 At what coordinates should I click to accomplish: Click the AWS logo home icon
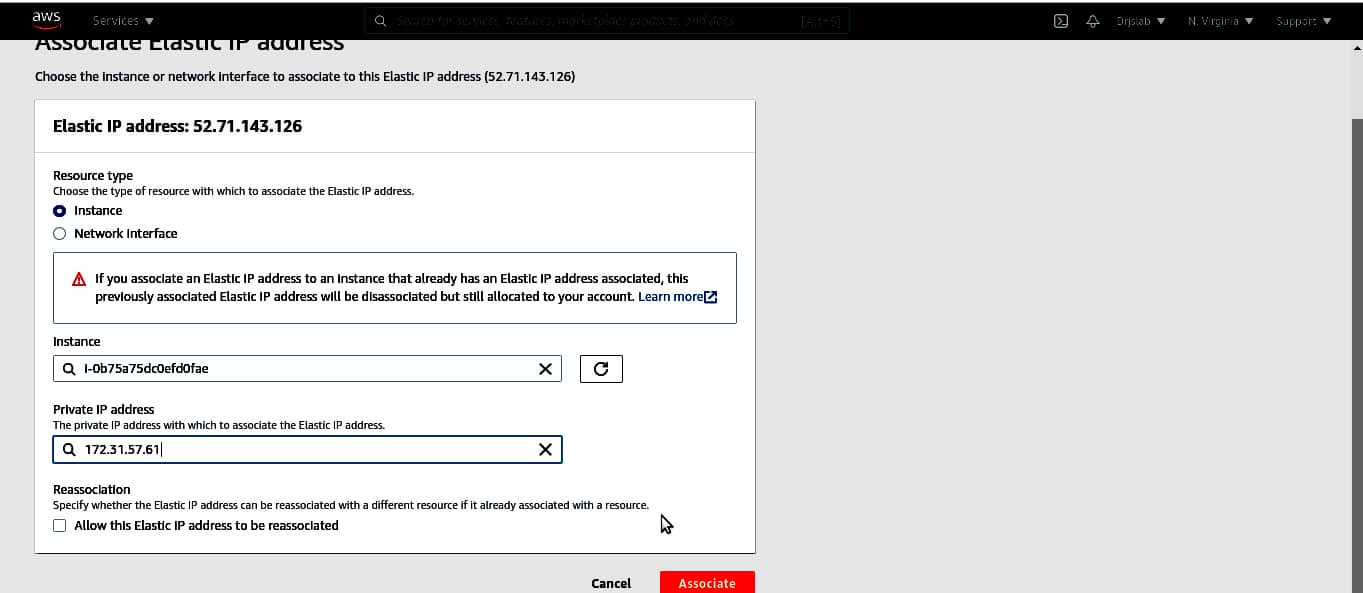tap(46, 19)
